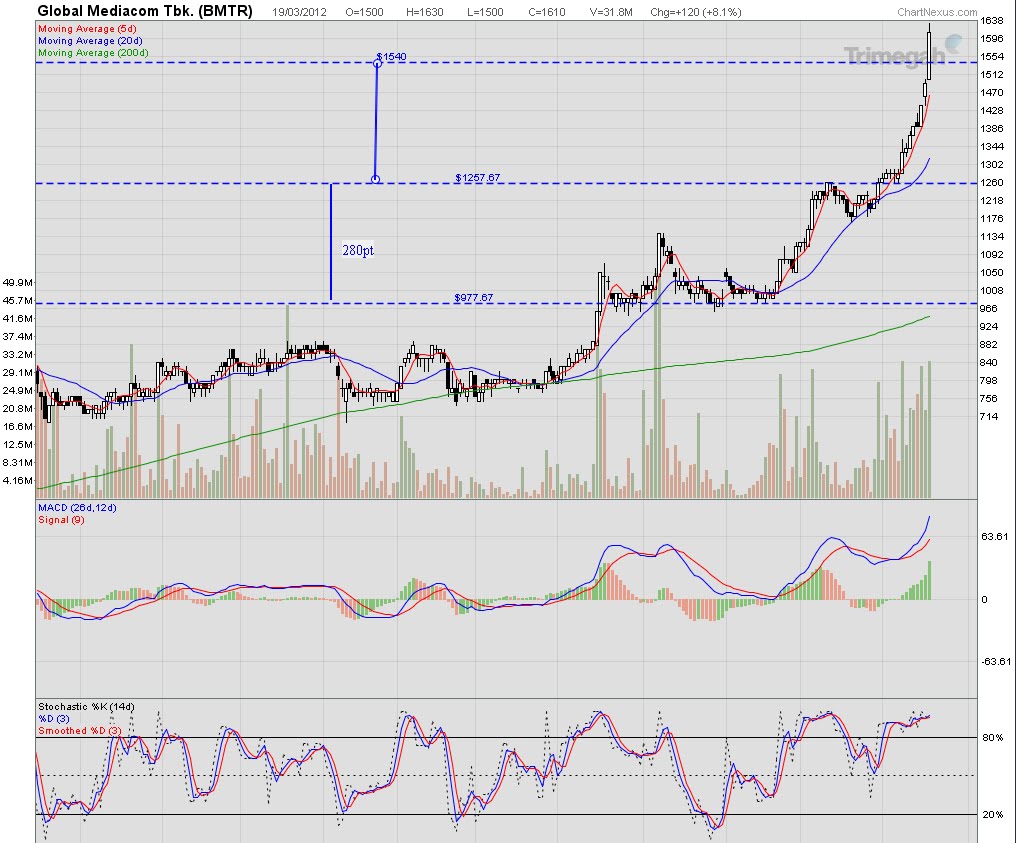Select the Moving Average (200d) legend
The image size is (1016, 843).
click(93, 52)
